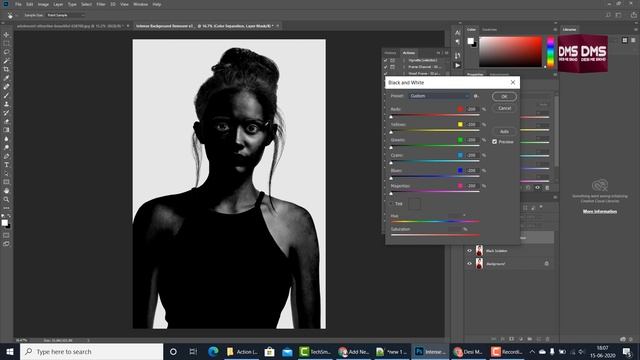
Task: Open the Color panel flyout menu
Action: coord(555,29)
